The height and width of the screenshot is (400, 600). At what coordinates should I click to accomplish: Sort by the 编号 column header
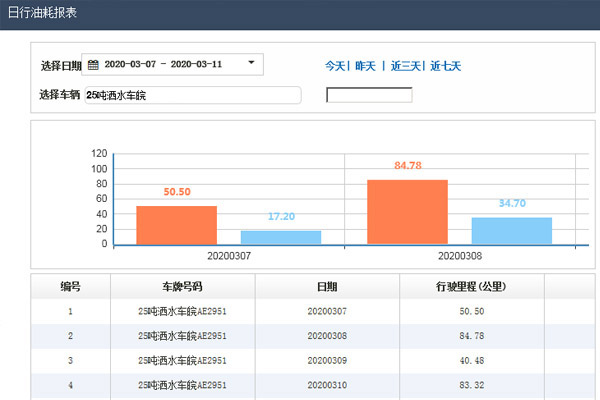tap(70, 286)
